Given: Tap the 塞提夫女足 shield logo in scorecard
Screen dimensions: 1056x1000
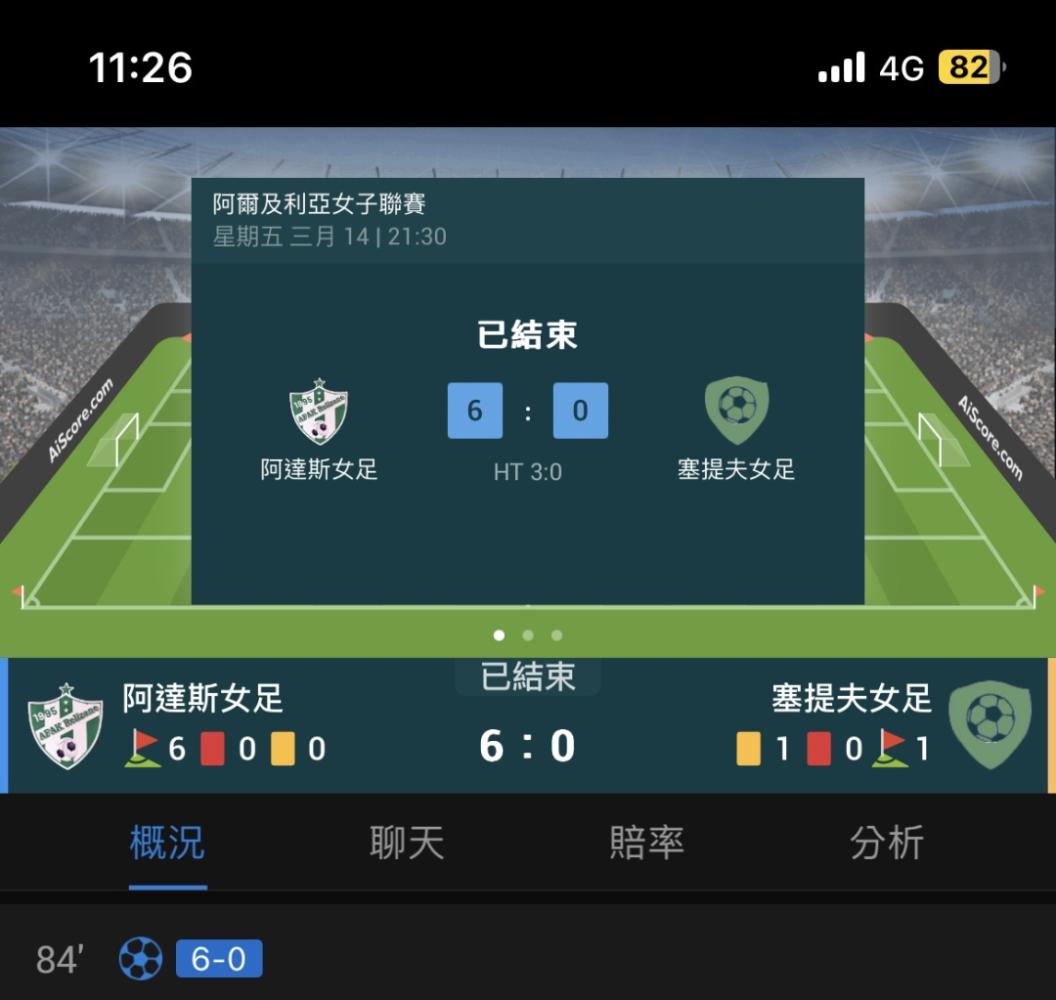Looking at the screenshot, I should (737, 410).
